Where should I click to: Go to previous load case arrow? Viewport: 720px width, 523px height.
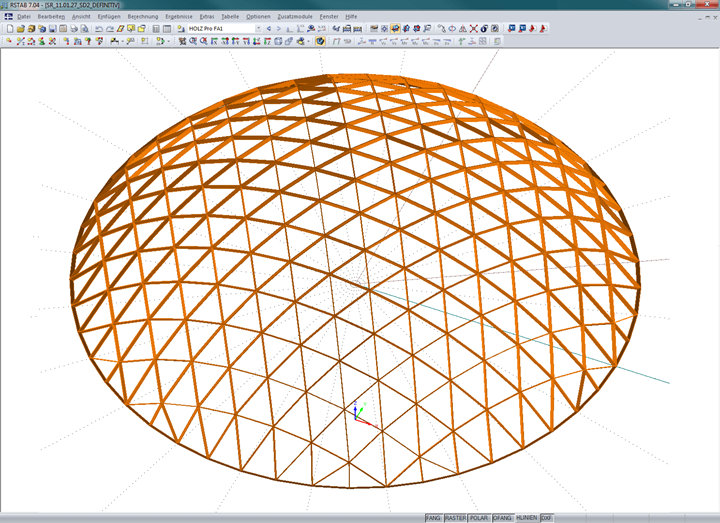pos(269,28)
